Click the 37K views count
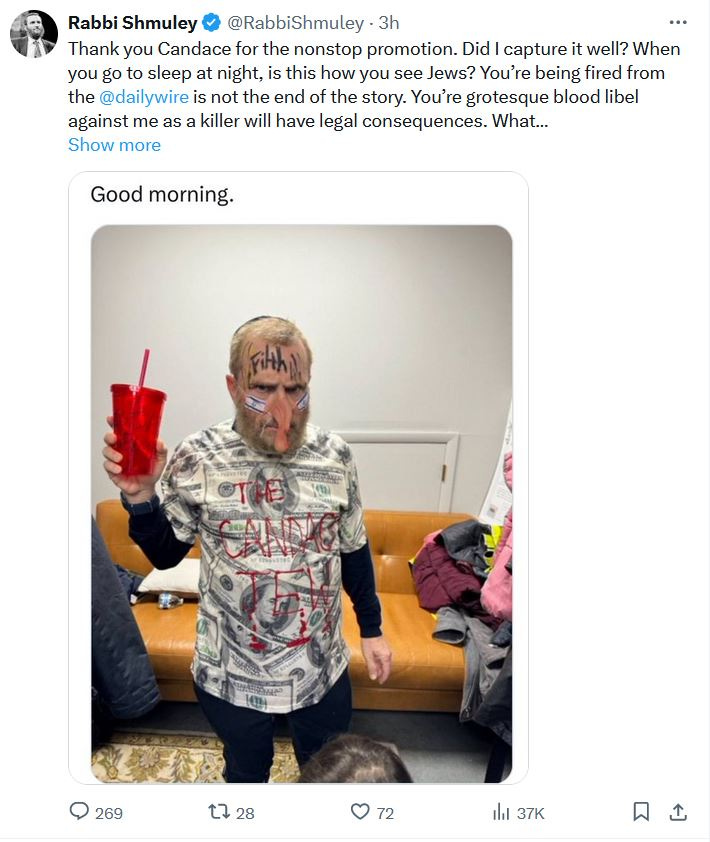The width and height of the screenshot is (710, 842). click(531, 813)
